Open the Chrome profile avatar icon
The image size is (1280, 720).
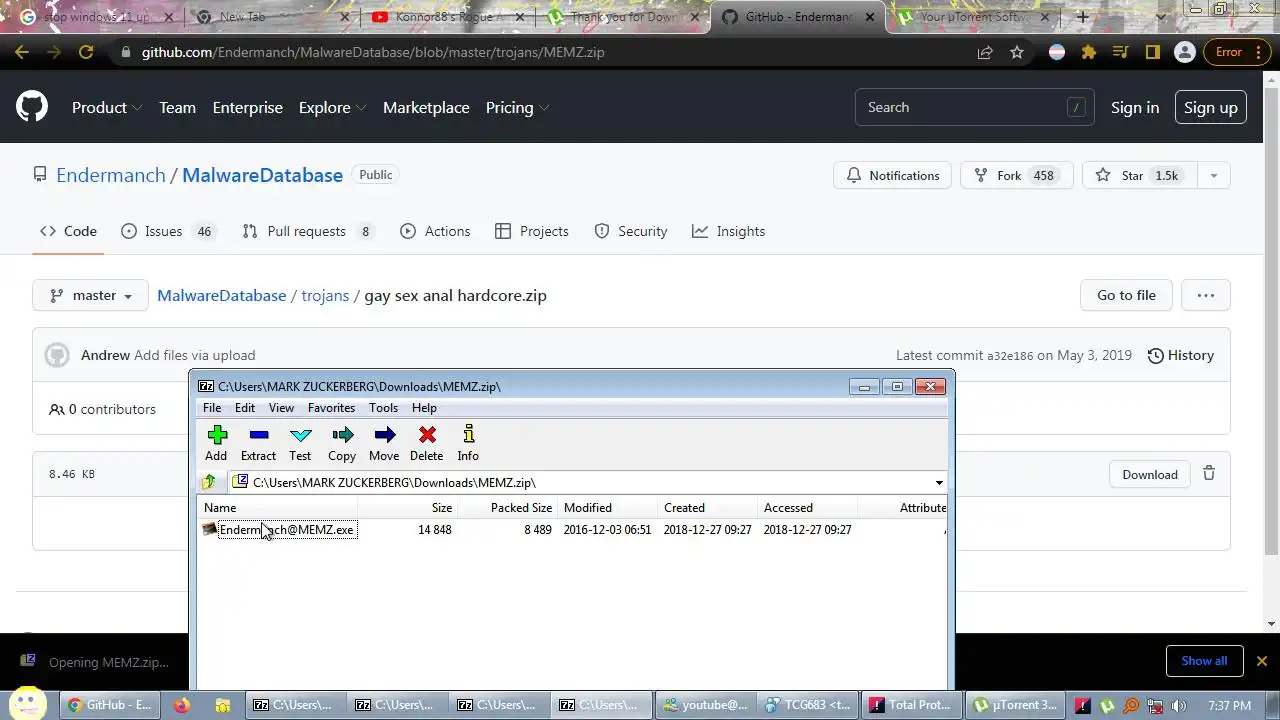click(x=1185, y=52)
